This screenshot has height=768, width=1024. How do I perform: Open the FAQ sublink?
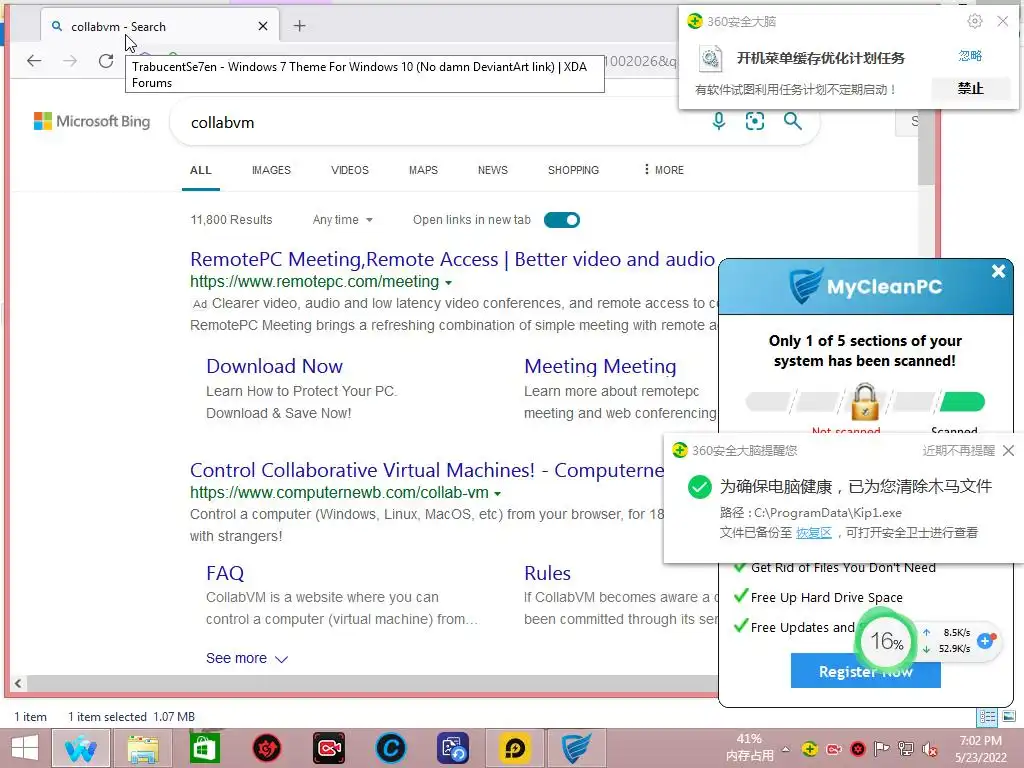[x=225, y=573]
